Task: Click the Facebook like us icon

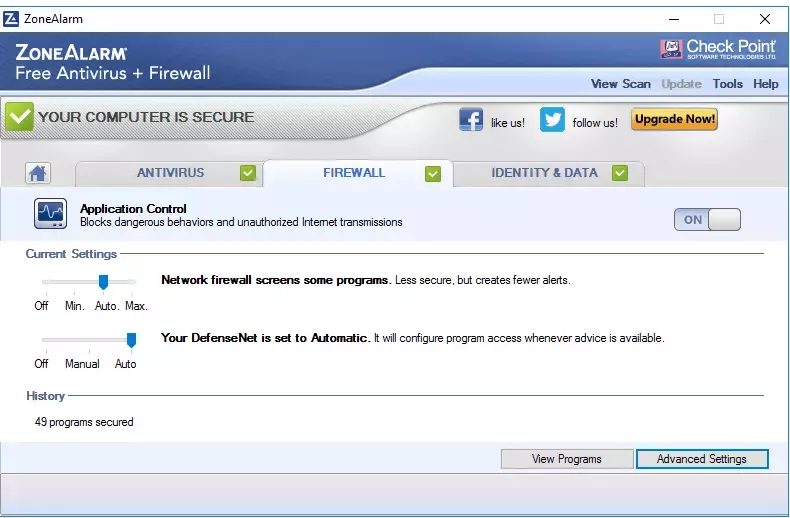Action: 471,120
